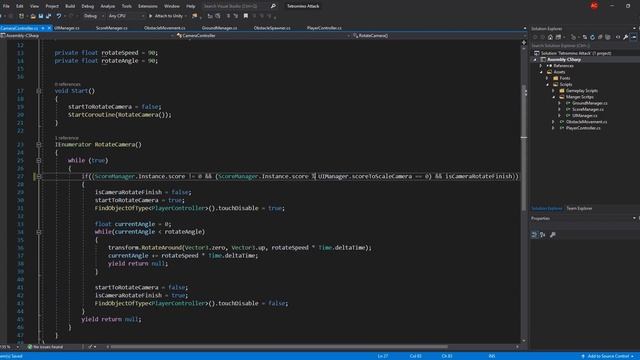
Task: Click the Search Solution Explorer field
Action: (584, 46)
